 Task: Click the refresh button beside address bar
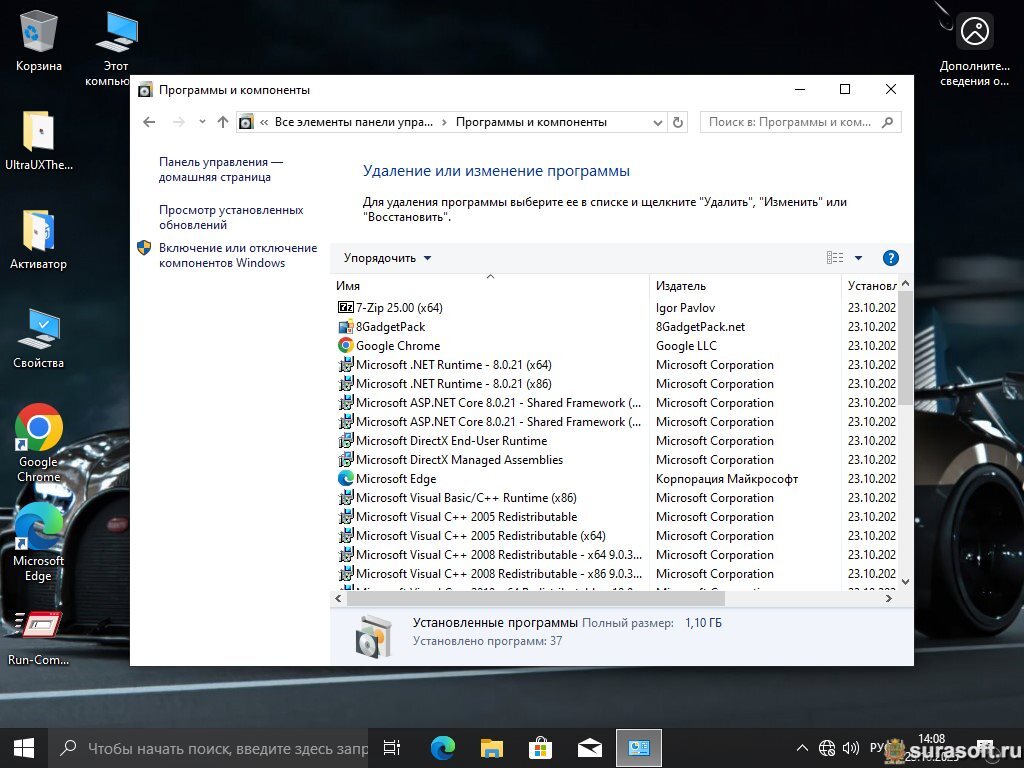[x=678, y=122]
